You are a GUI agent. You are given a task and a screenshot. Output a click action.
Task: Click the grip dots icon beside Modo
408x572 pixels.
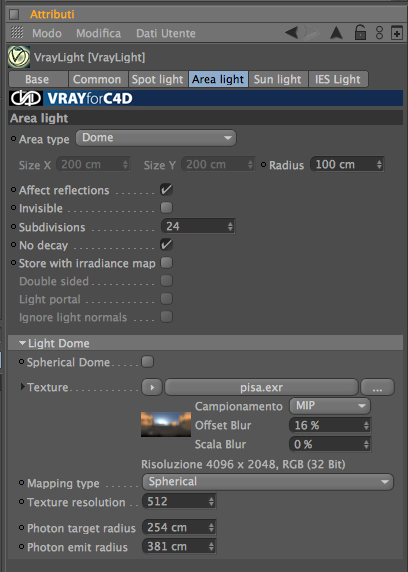[x=17, y=32]
